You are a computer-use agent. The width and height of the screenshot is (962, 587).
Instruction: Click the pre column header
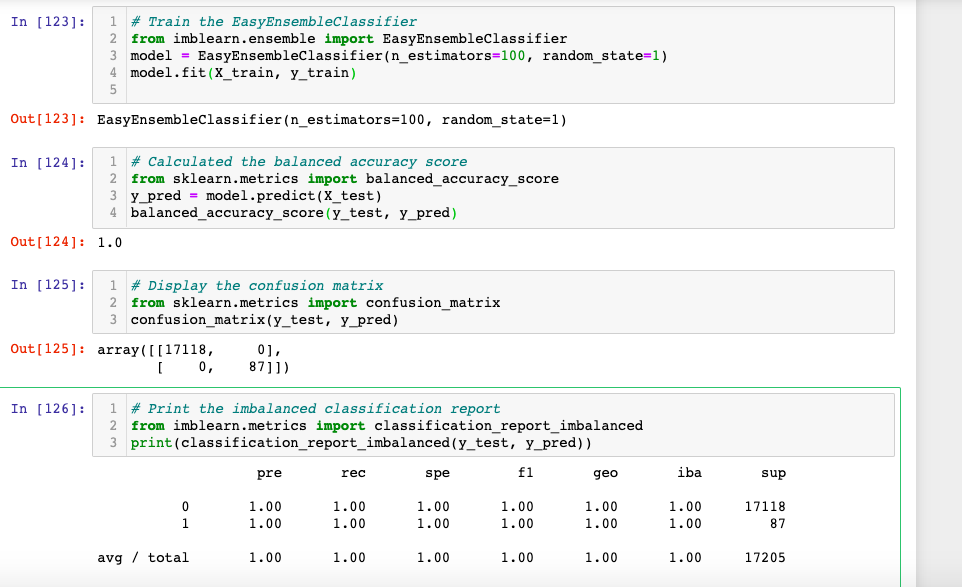pos(269,473)
